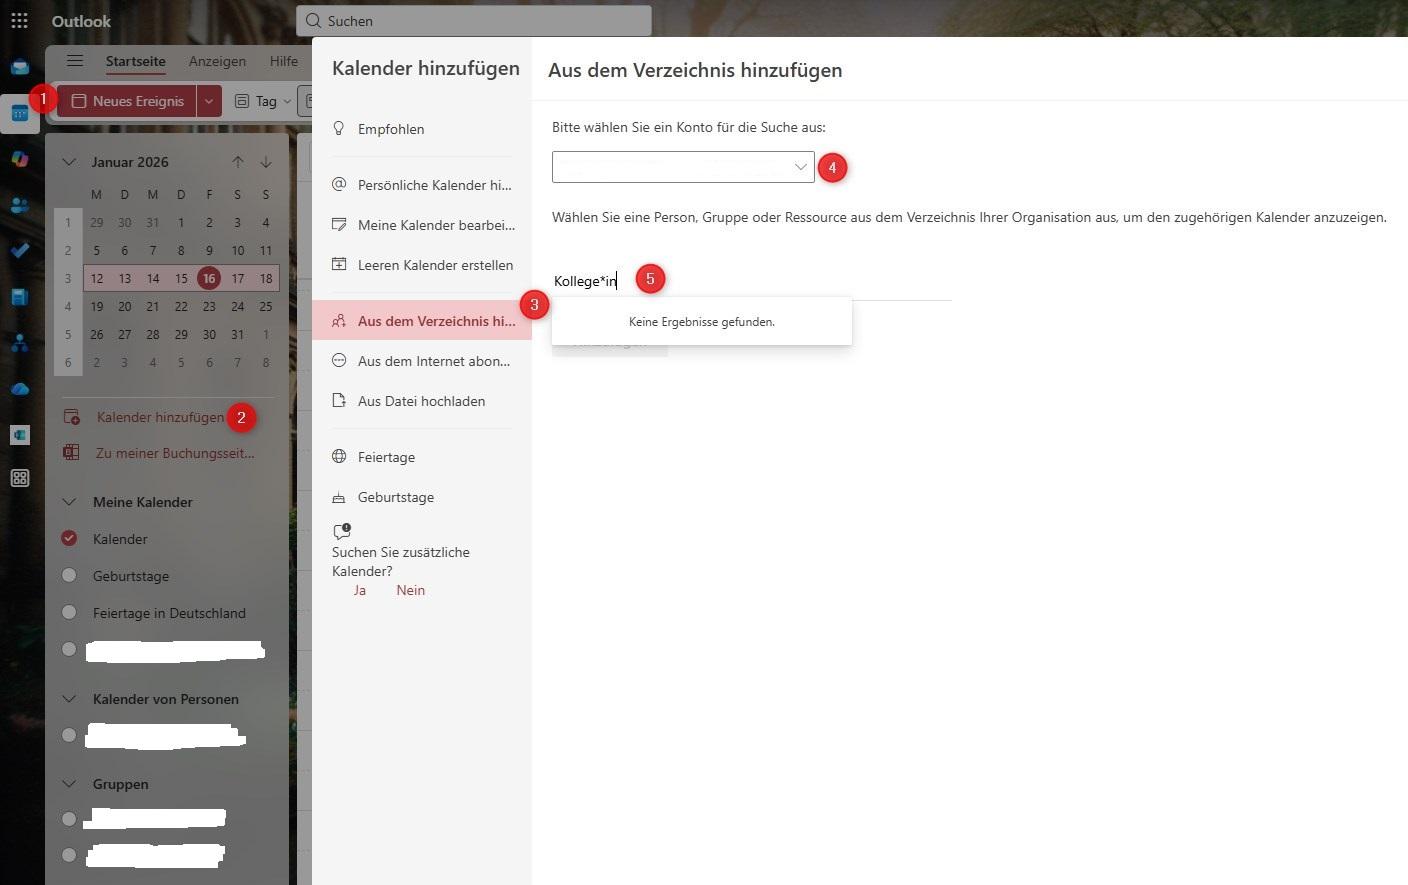Select the Feiertage globe entry
Image resolution: width=1408 pixels, height=885 pixels.
pos(386,457)
